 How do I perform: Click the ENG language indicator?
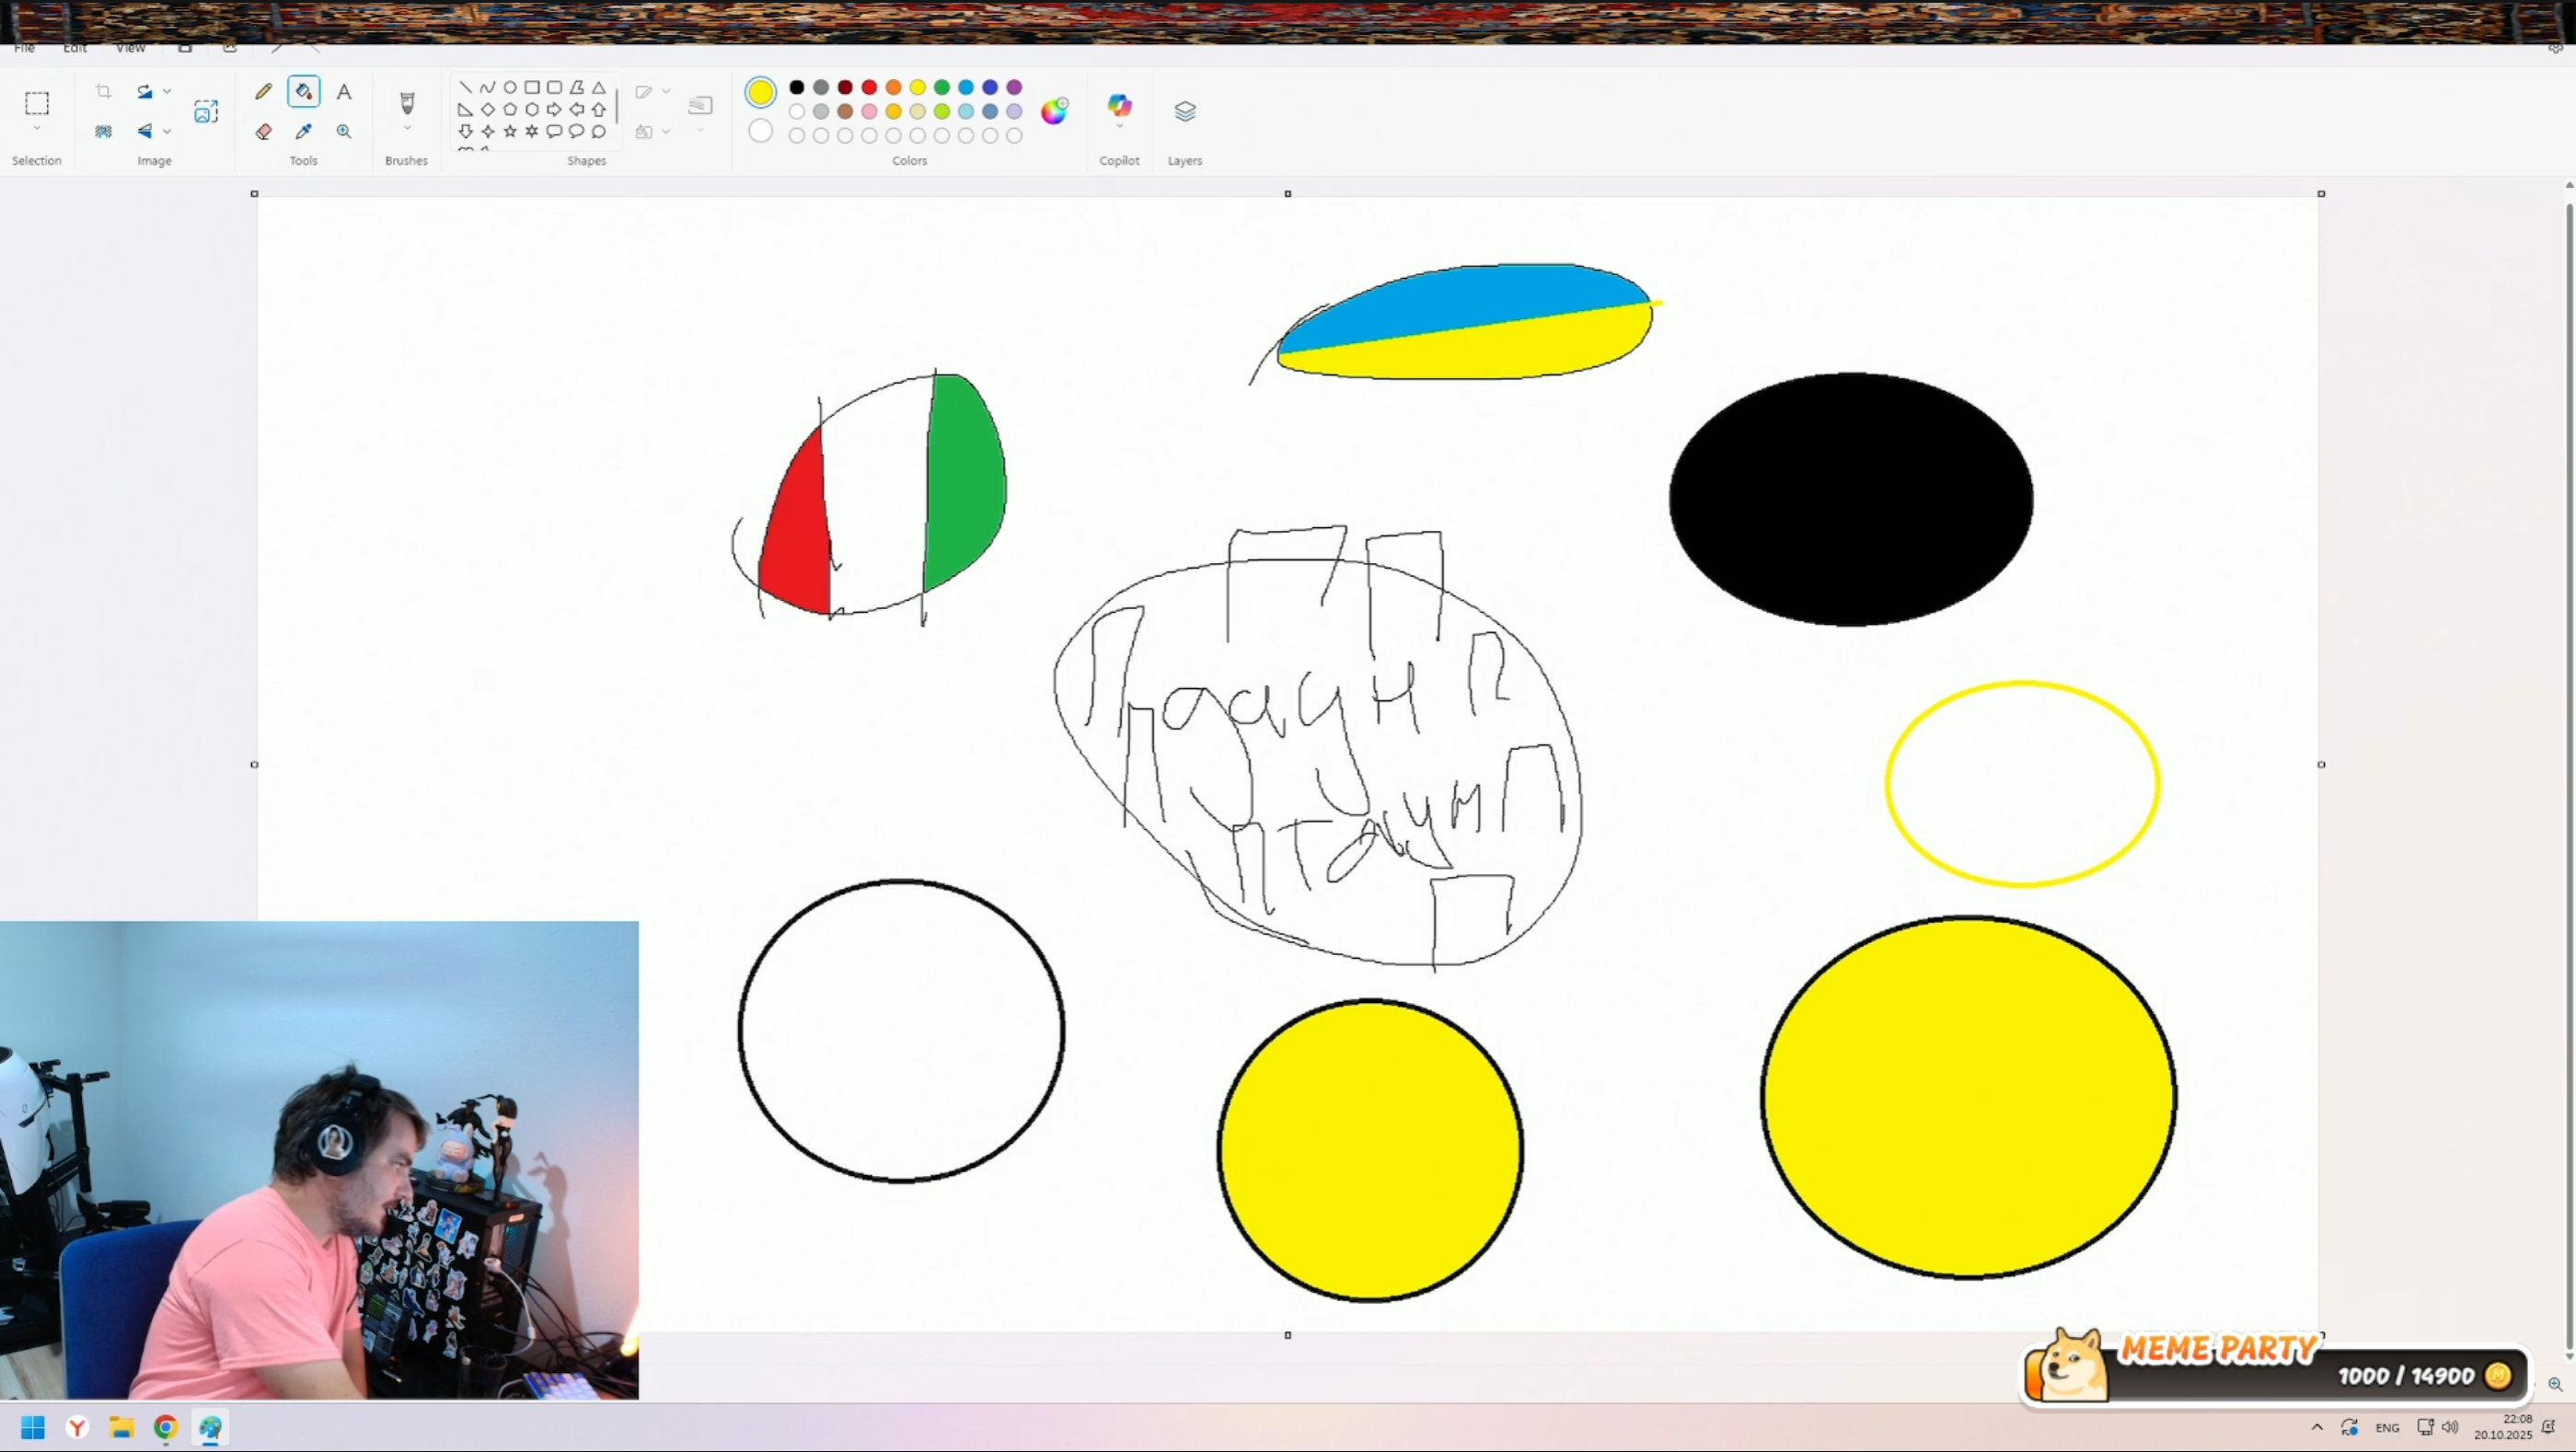(x=2387, y=1427)
